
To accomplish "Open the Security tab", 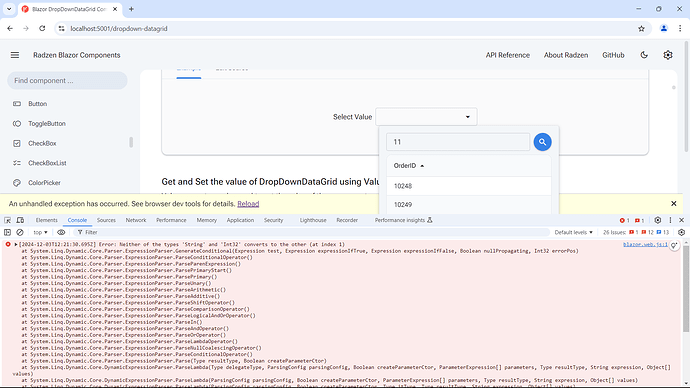I will click(274, 220).
